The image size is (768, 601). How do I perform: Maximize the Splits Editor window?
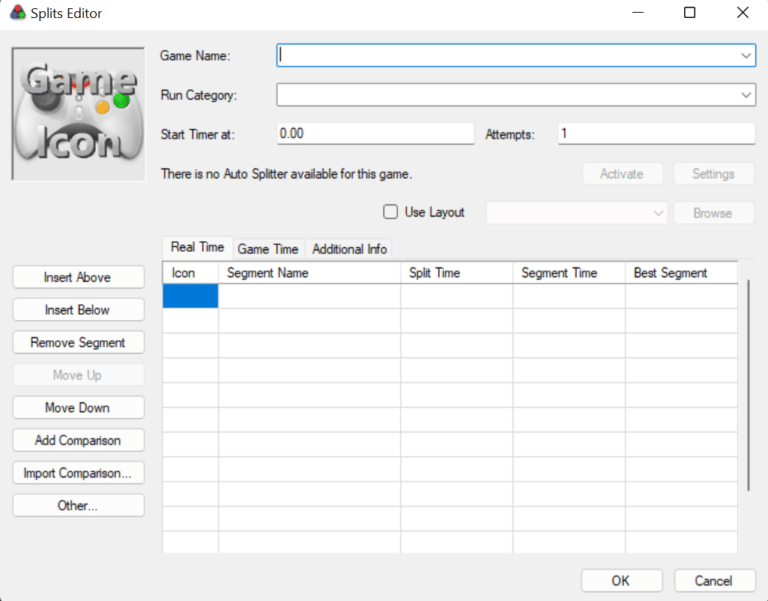point(690,13)
